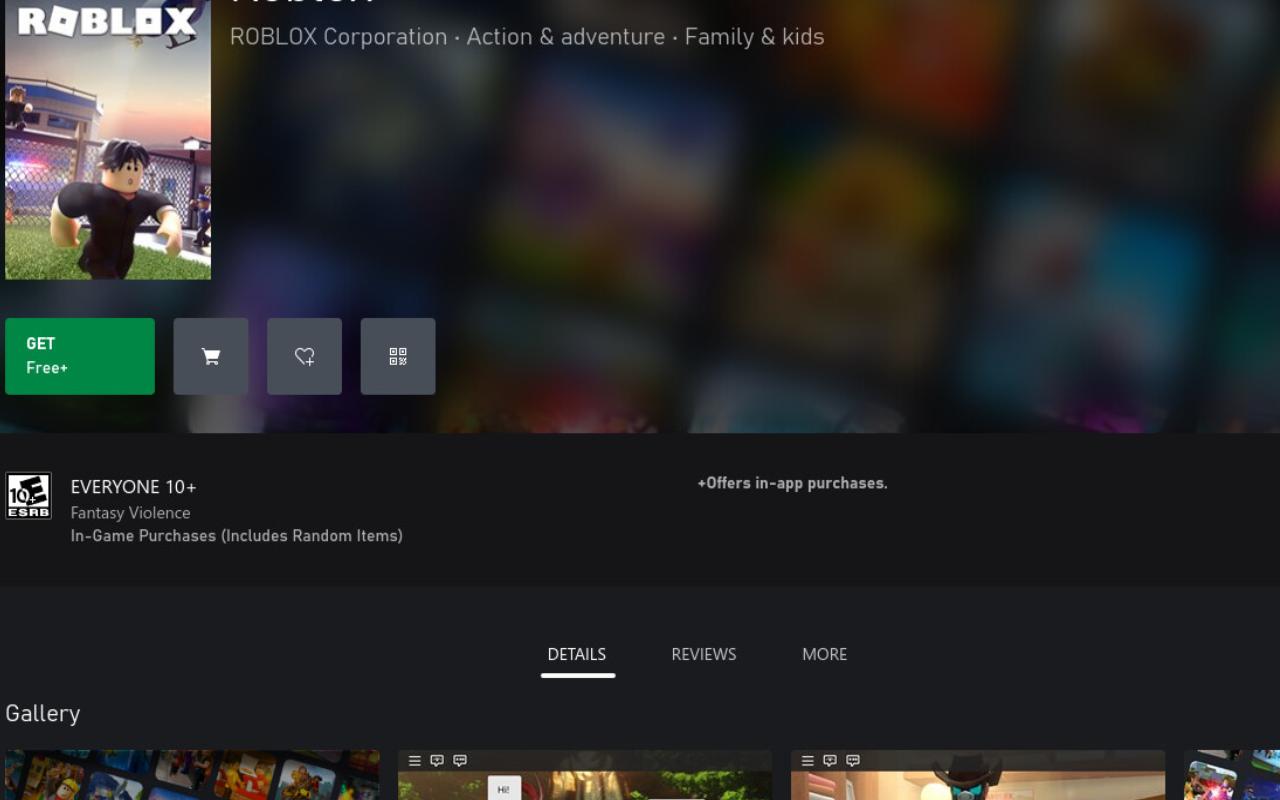Open the ESRB Everyone 10+ rating badge
This screenshot has height=800, width=1280.
coord(28,496)
